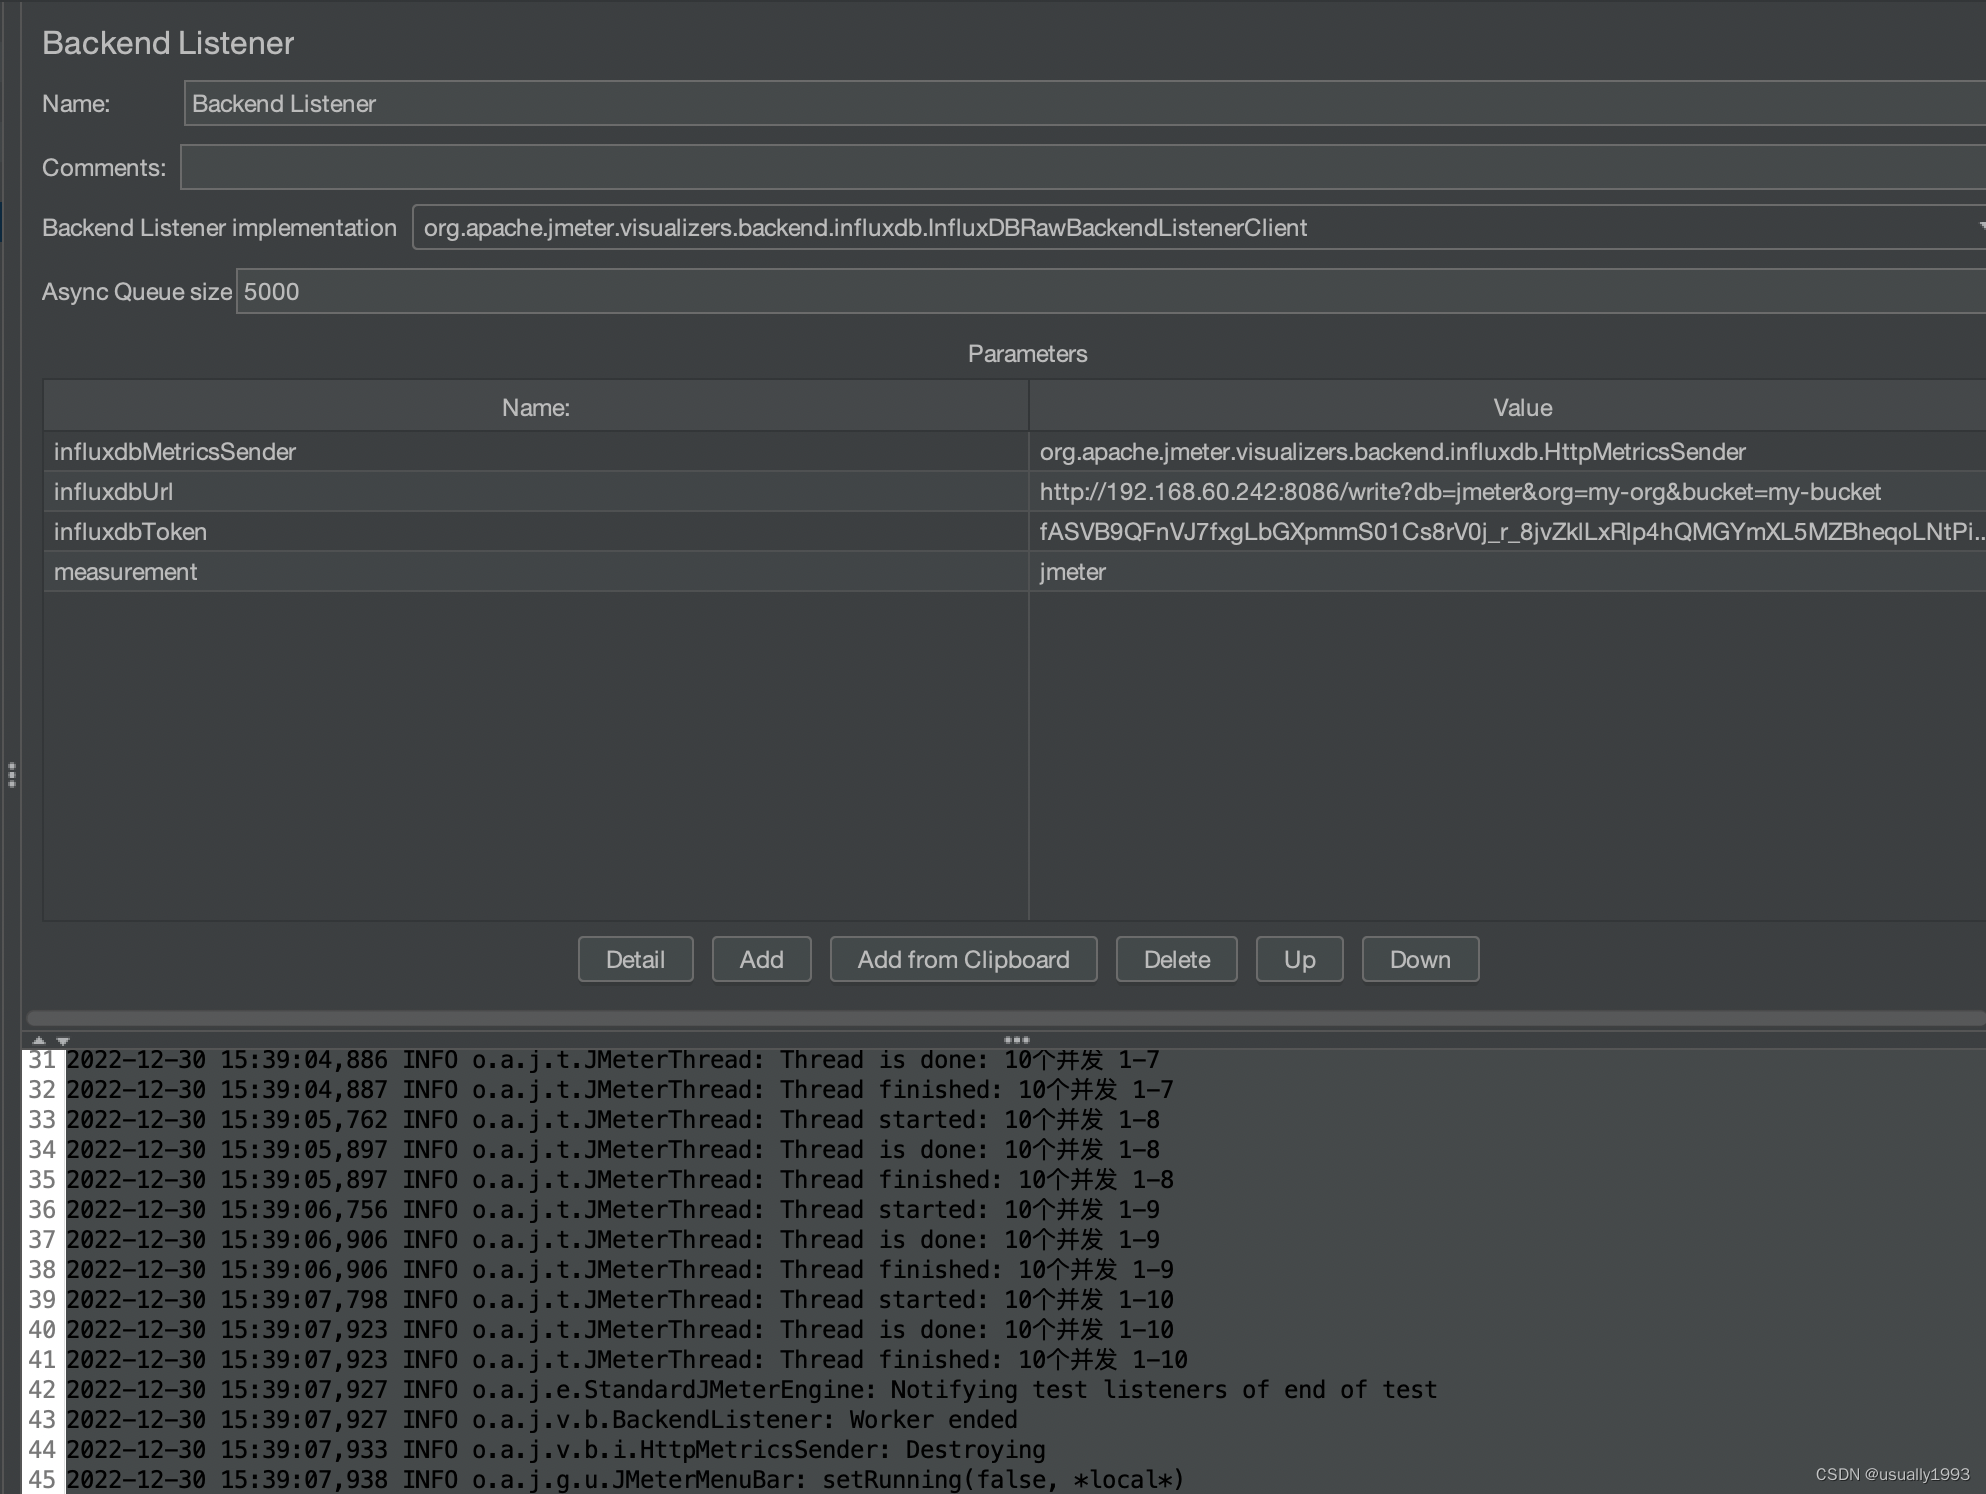Viewport: 1986px width, 1494px height.
Task: Open Backend Listener implementation dropdown
Action: [1199, 227]
